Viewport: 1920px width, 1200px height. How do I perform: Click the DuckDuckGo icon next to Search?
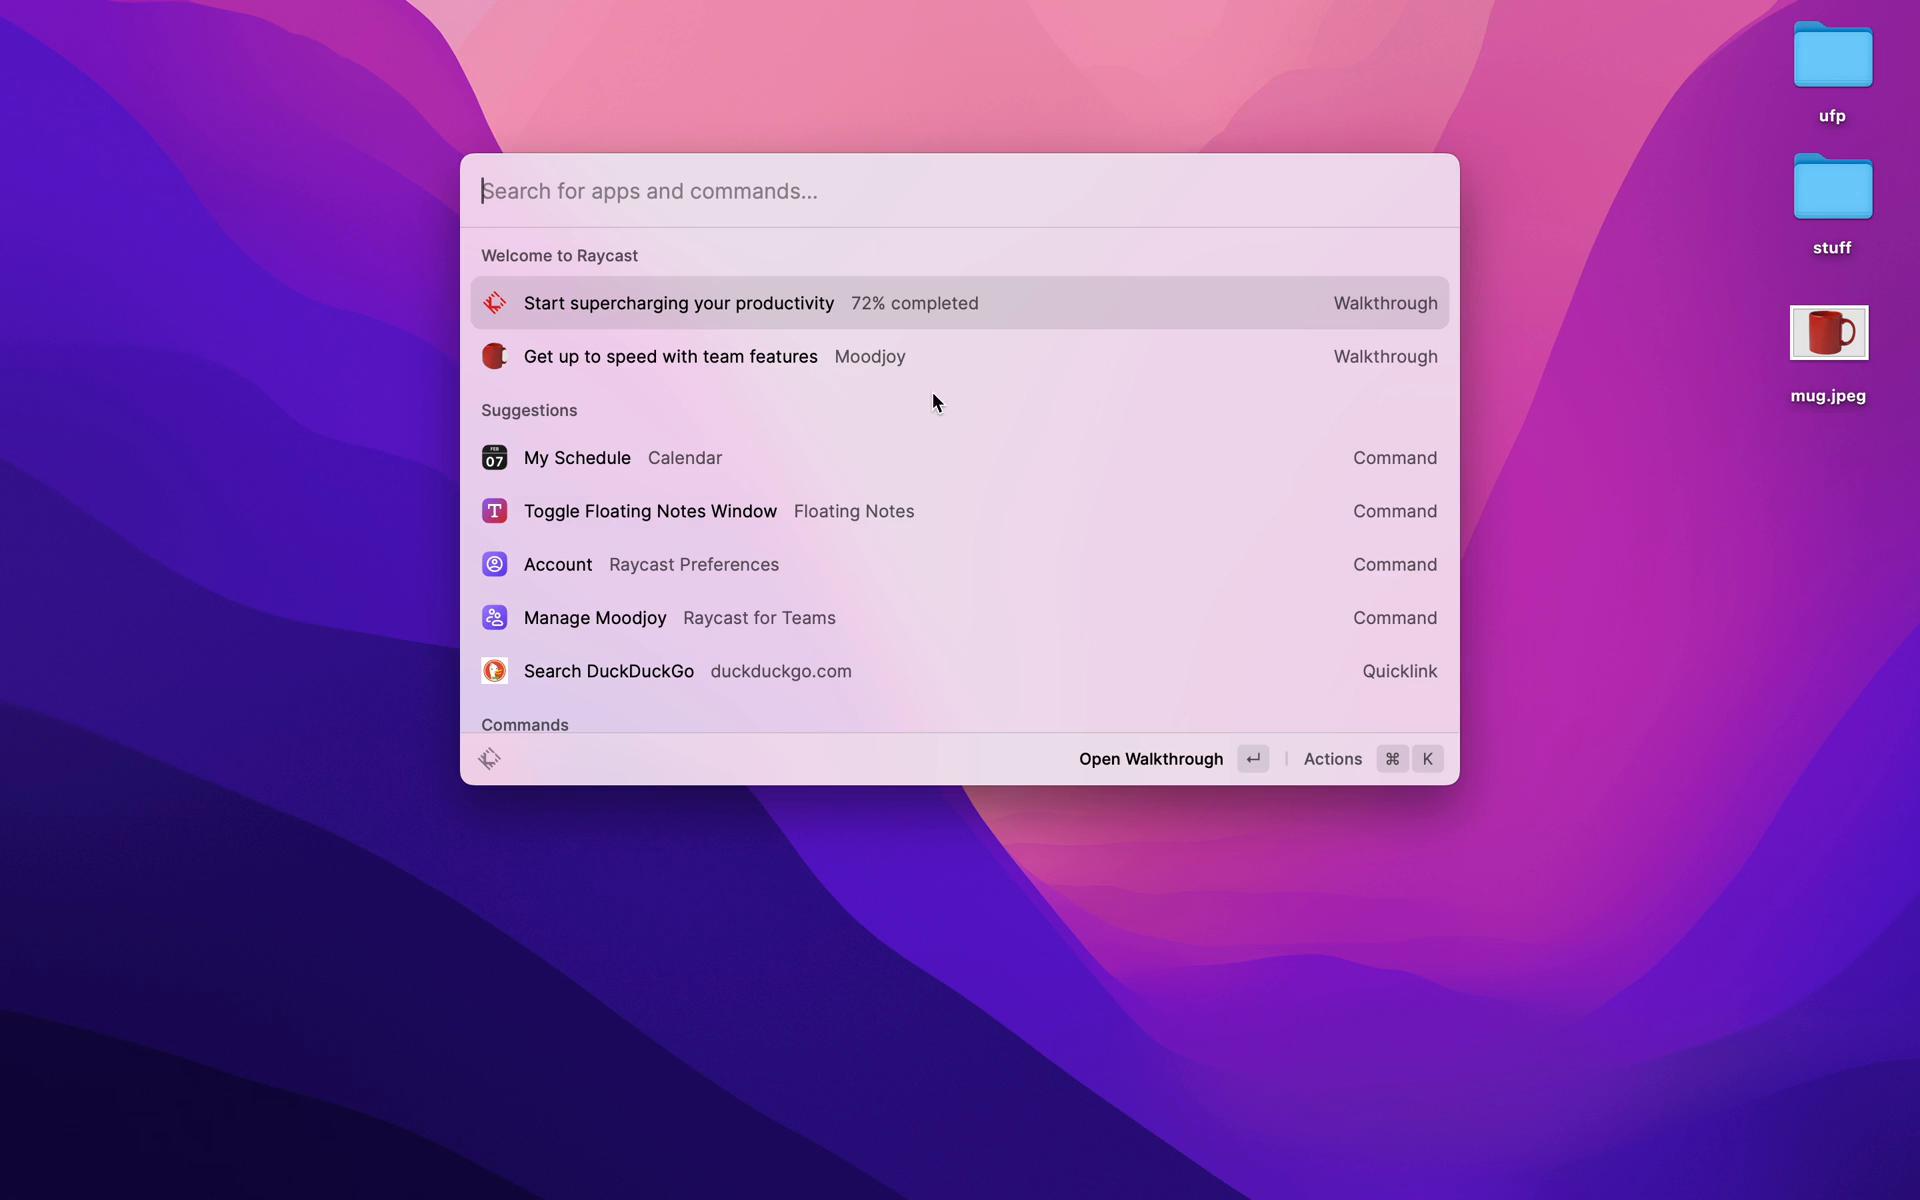(x=495, y=671)
